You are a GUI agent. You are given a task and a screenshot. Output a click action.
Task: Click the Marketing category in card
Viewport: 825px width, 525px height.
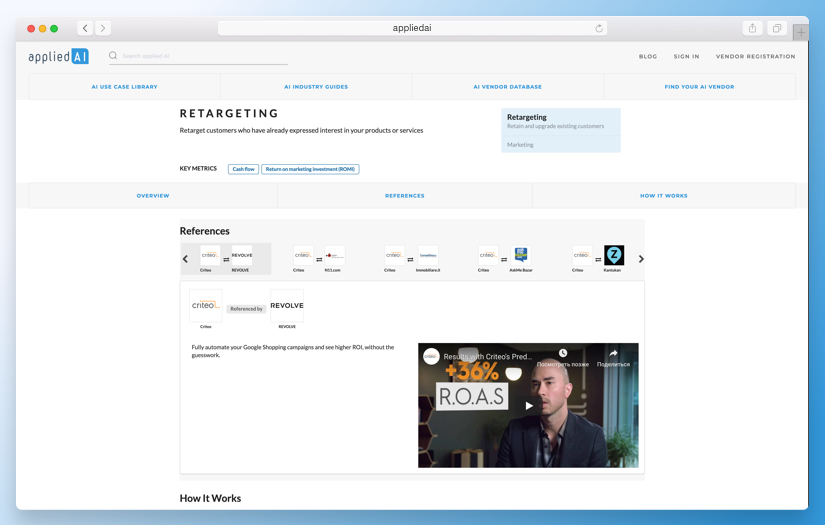[520, 145]
